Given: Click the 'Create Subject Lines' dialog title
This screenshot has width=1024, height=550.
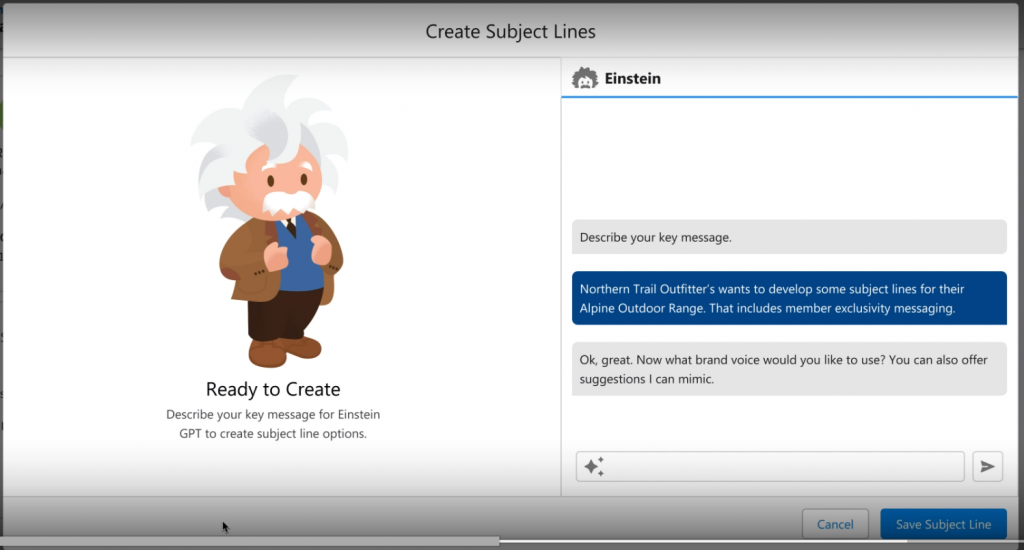Looking at the screenshot, I should [510, 31].
